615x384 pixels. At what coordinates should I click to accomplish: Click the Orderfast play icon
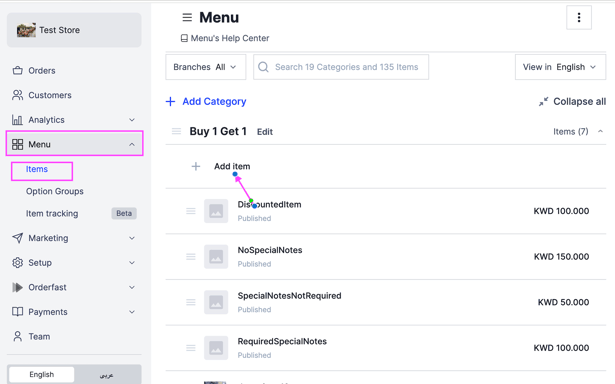(17, 287)
